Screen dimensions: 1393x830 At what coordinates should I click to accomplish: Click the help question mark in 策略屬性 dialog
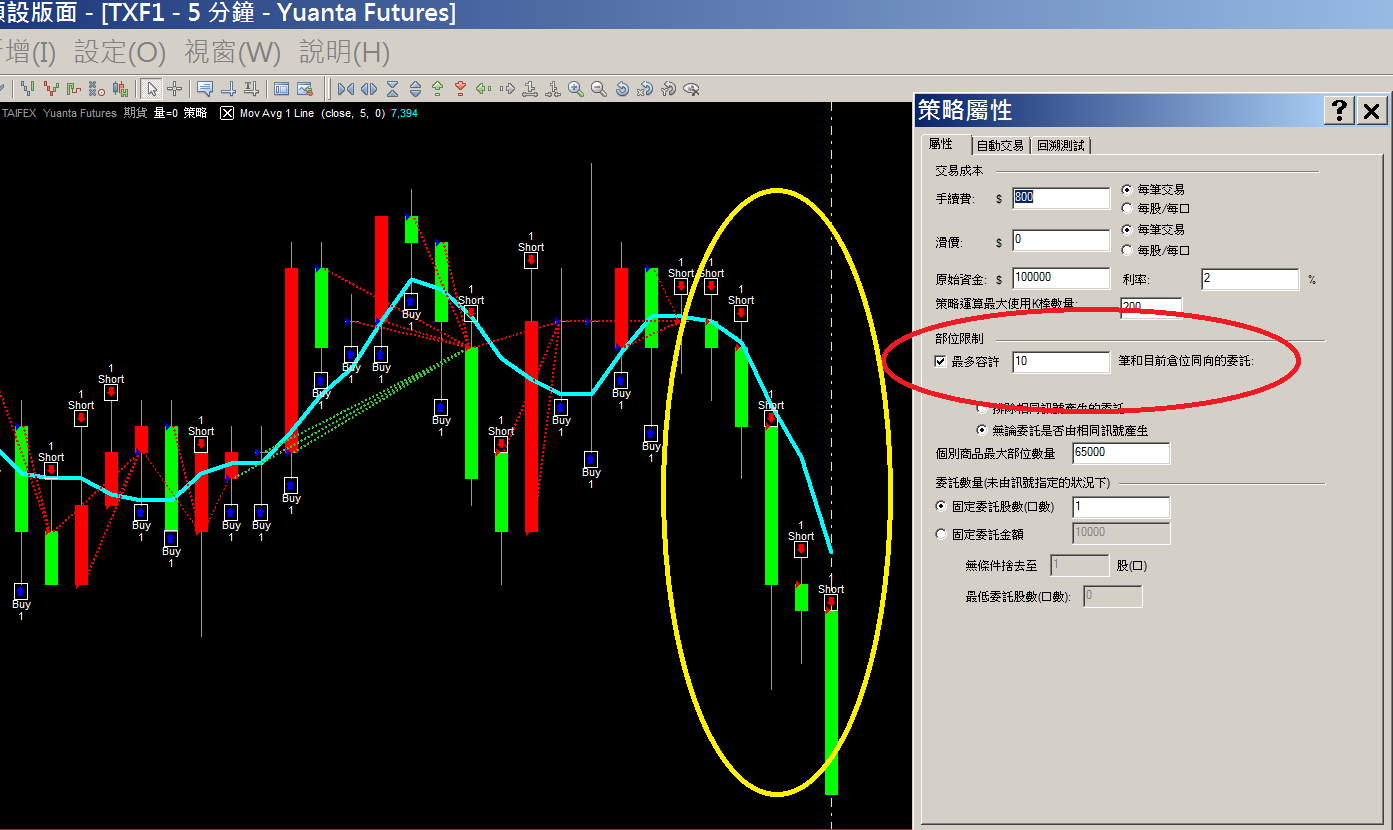(1340, 110)
